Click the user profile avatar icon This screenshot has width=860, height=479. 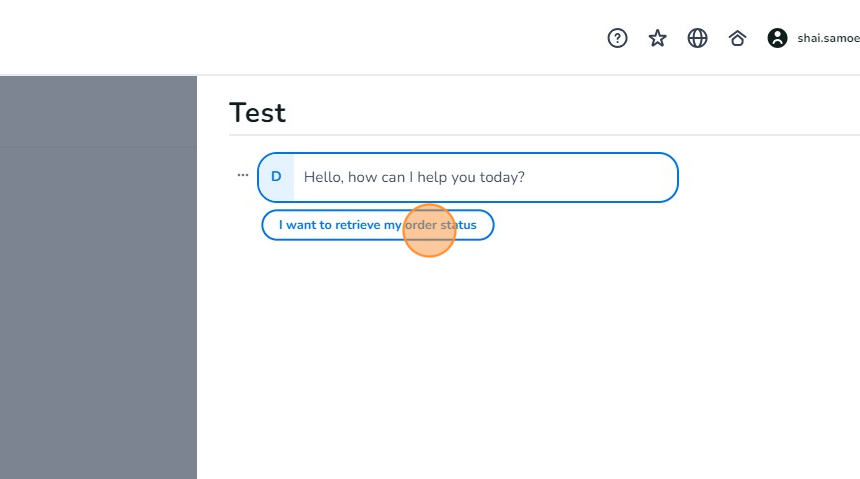coord(777,38)
